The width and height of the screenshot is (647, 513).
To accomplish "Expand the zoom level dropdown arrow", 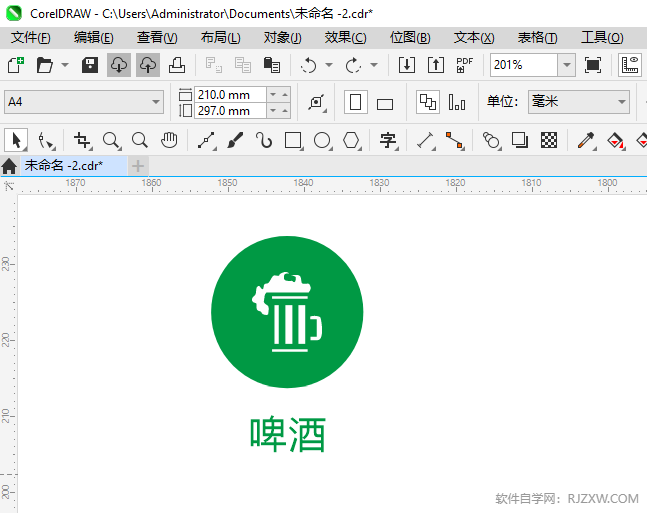I will point(567,65).
